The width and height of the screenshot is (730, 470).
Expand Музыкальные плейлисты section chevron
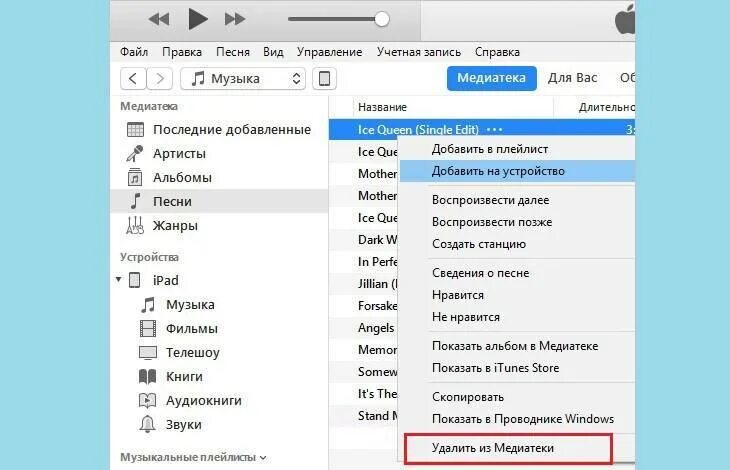pos(263,457)
